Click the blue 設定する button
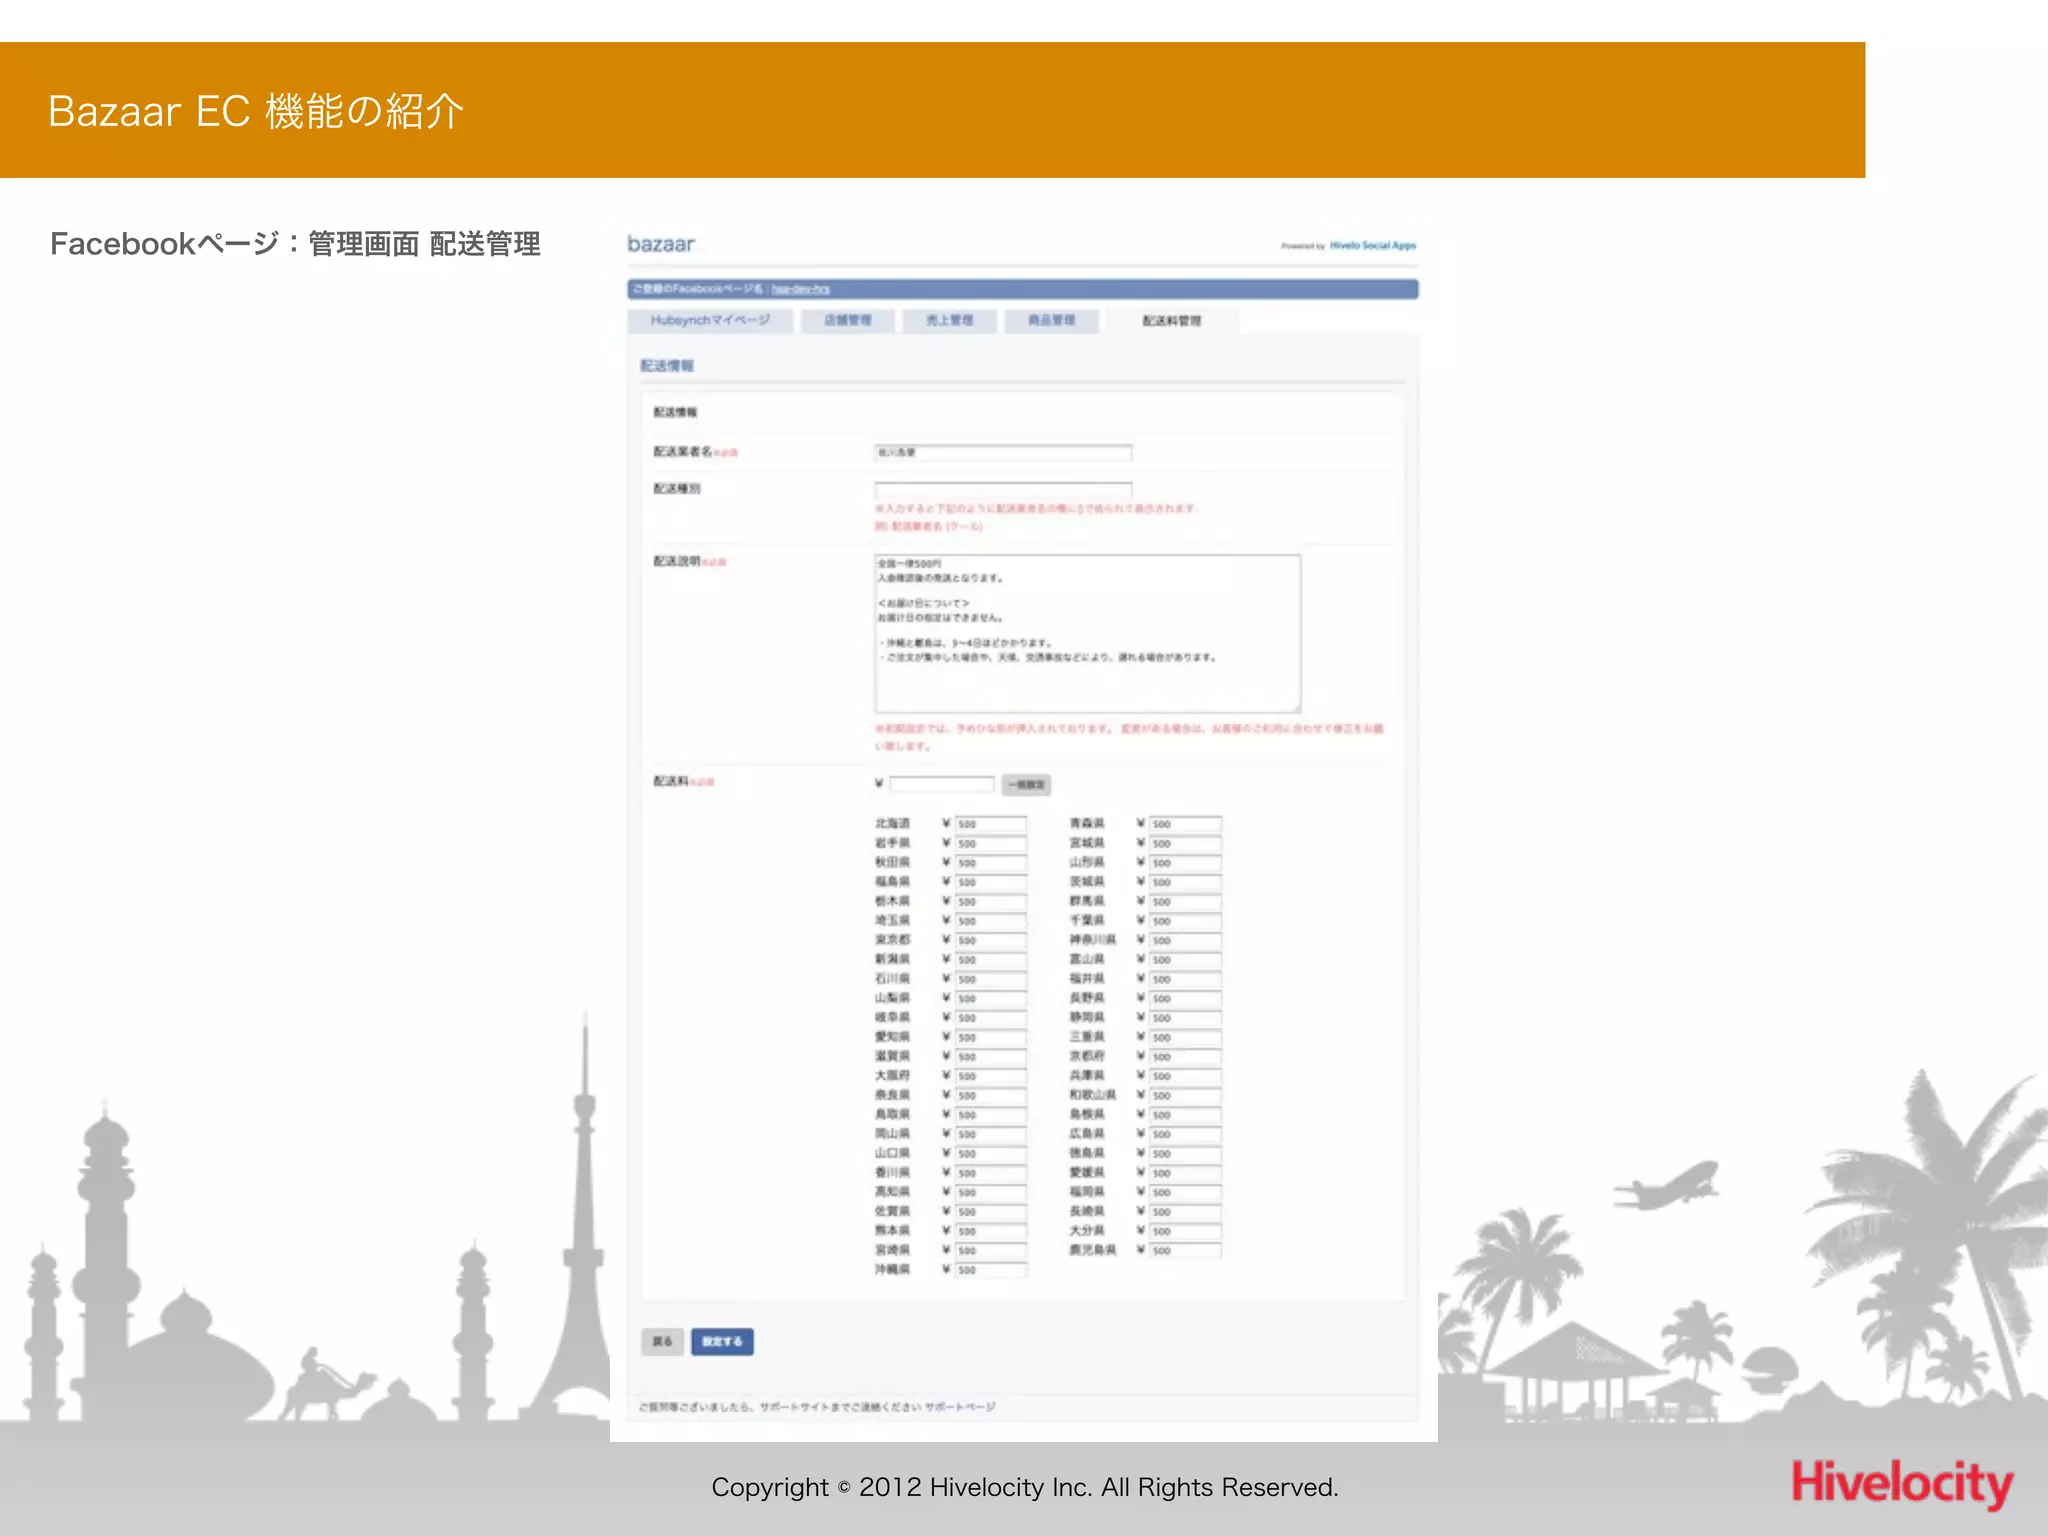Screen dimensions: 2048x1536 (722, 1341)
